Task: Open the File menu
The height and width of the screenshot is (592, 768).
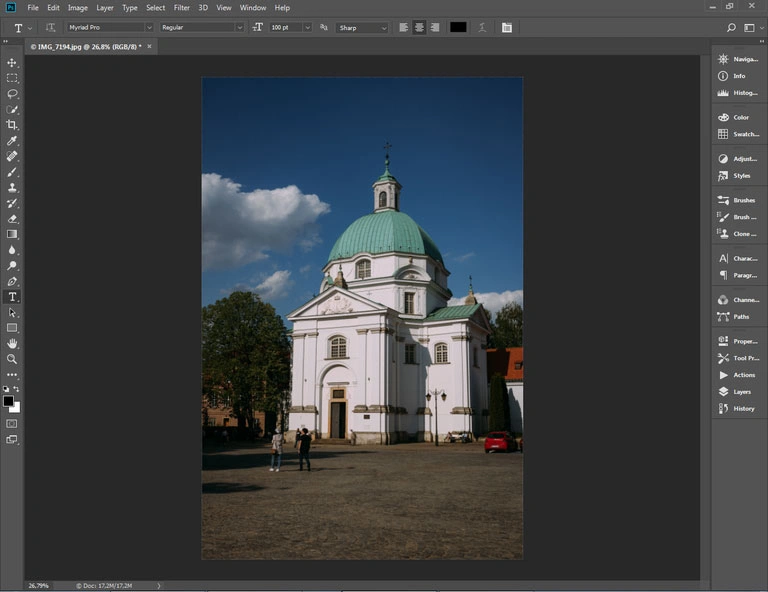Action: [33, 8]
